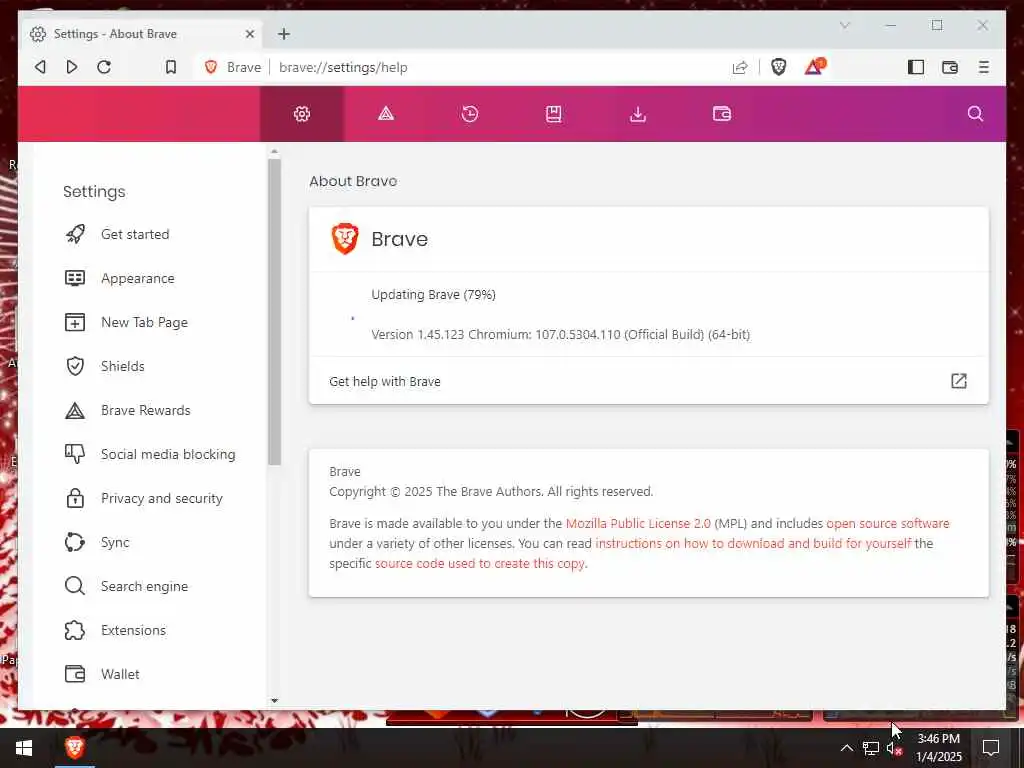
Task: Open the Windows Start menu
Action: (x=24, y=748)
